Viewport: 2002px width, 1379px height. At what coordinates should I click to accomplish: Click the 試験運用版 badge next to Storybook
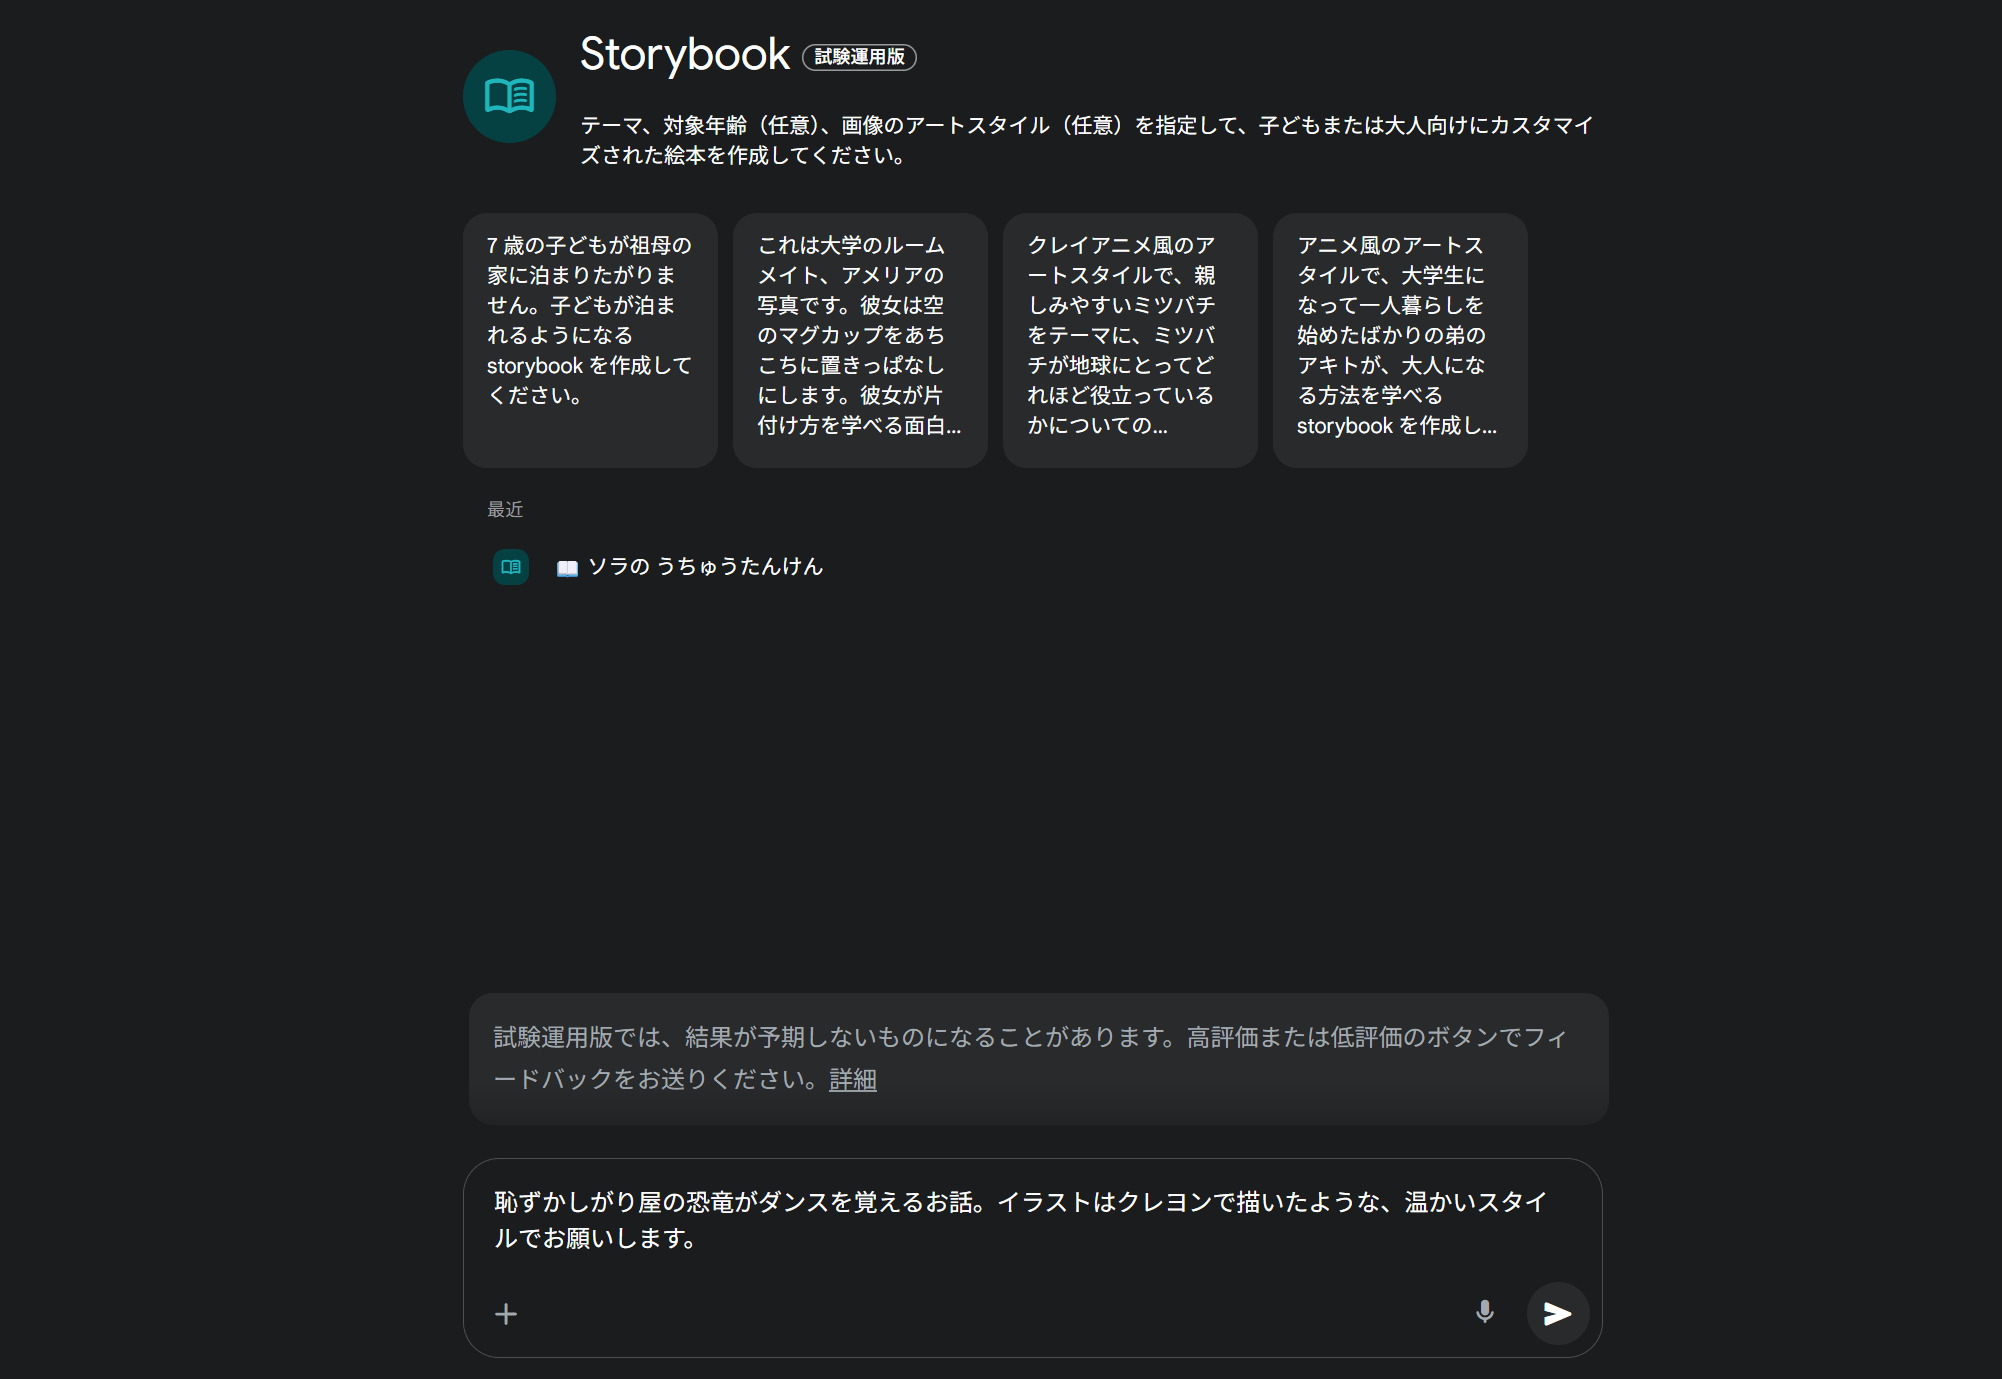coord(859,57)
